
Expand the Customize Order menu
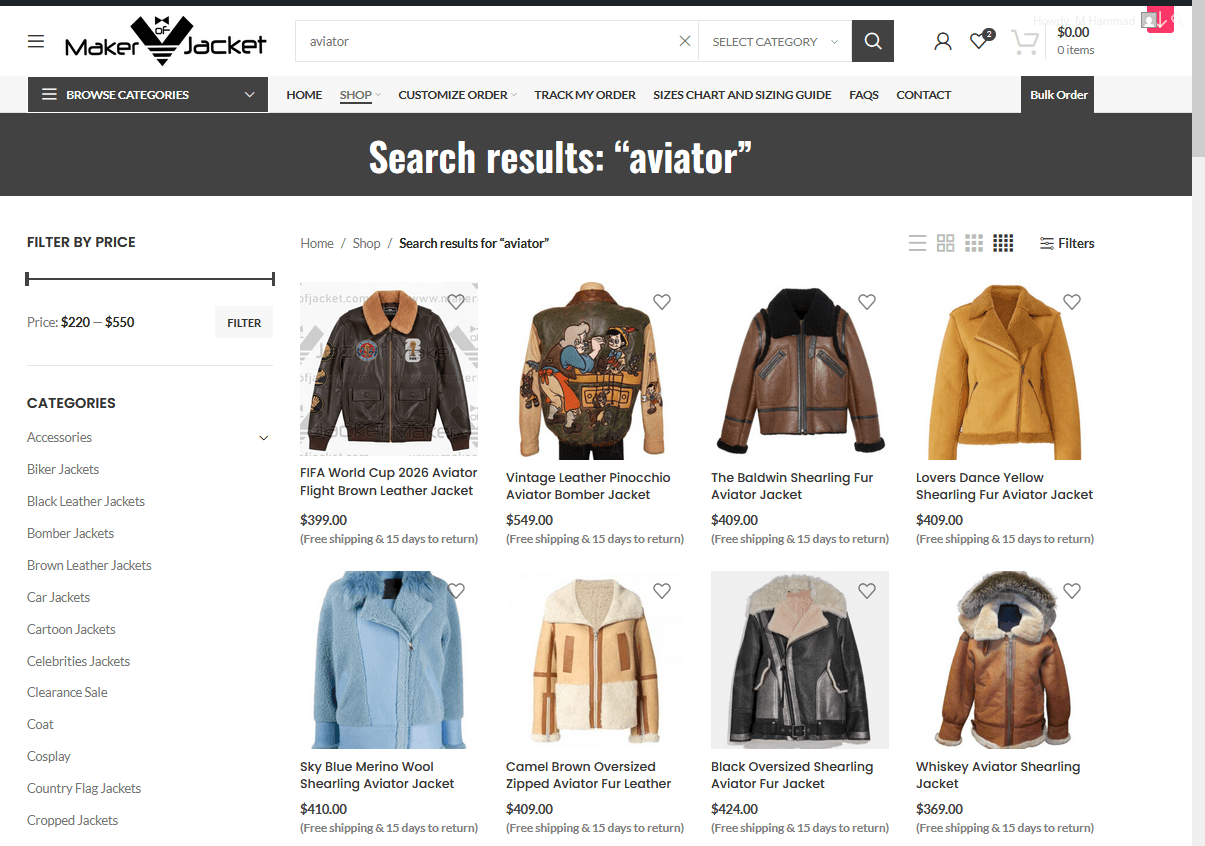(x=458, y=95)
